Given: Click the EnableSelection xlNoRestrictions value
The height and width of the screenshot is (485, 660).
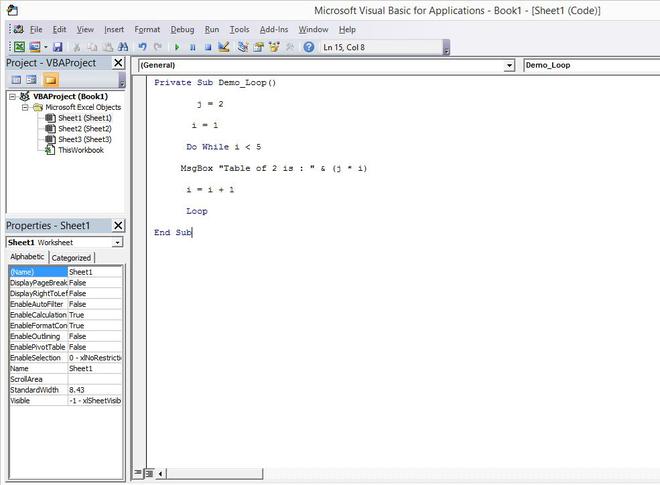Looking at the screenshot, I should (95, 358).
